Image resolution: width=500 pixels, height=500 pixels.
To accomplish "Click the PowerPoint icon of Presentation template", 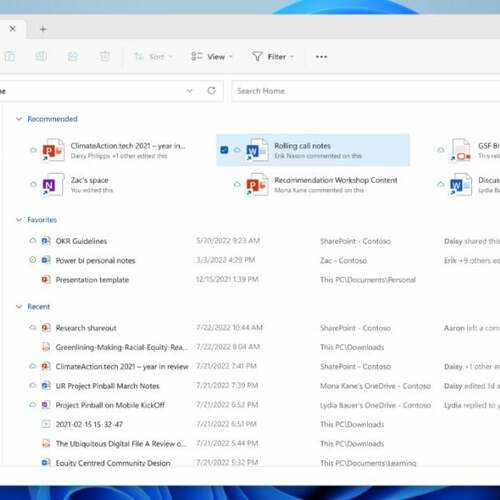I will click(x=46, y=279).
